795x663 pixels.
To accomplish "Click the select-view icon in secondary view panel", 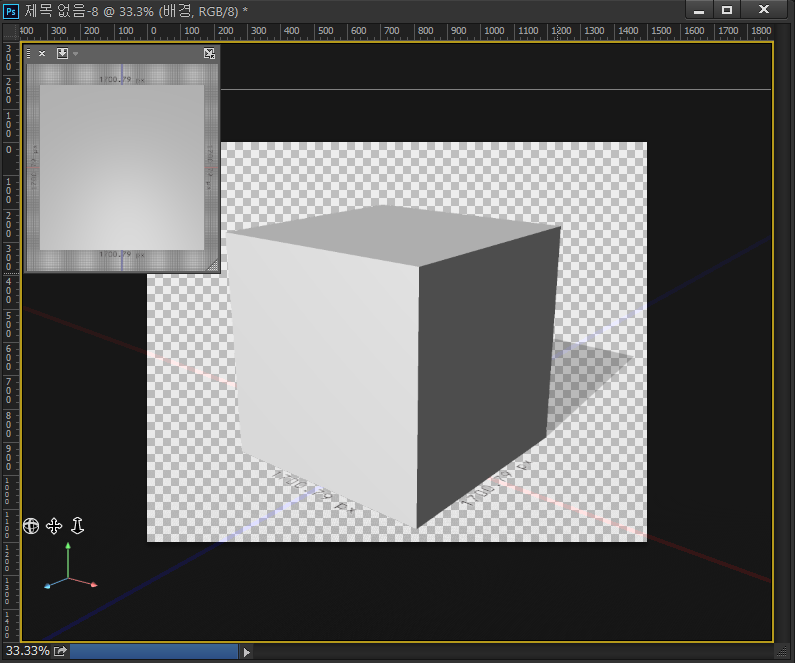I will 62,54.
